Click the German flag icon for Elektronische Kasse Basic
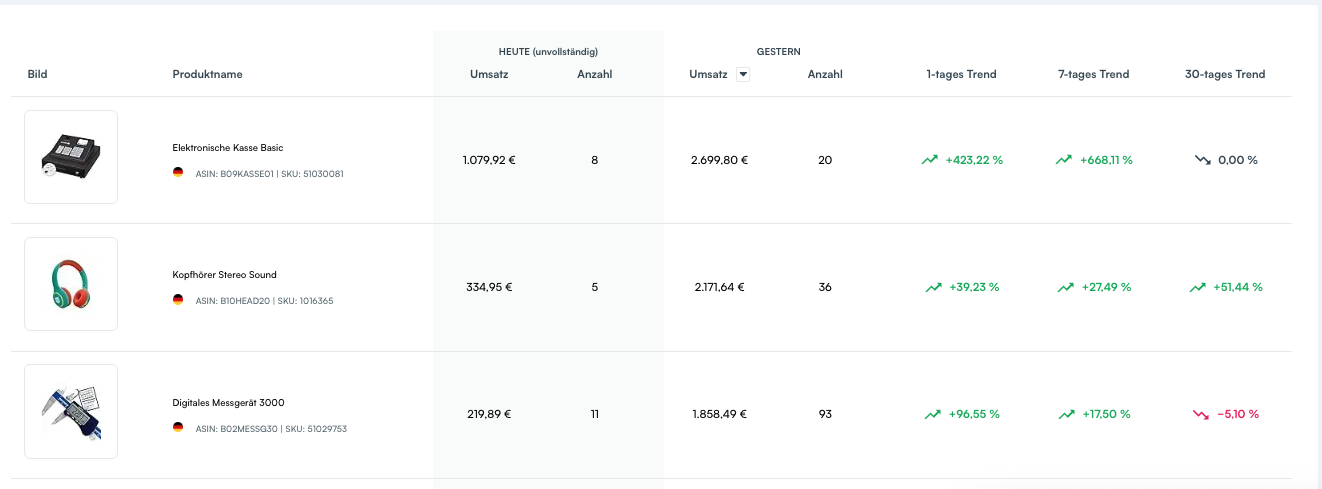 [x=178, y=173]
